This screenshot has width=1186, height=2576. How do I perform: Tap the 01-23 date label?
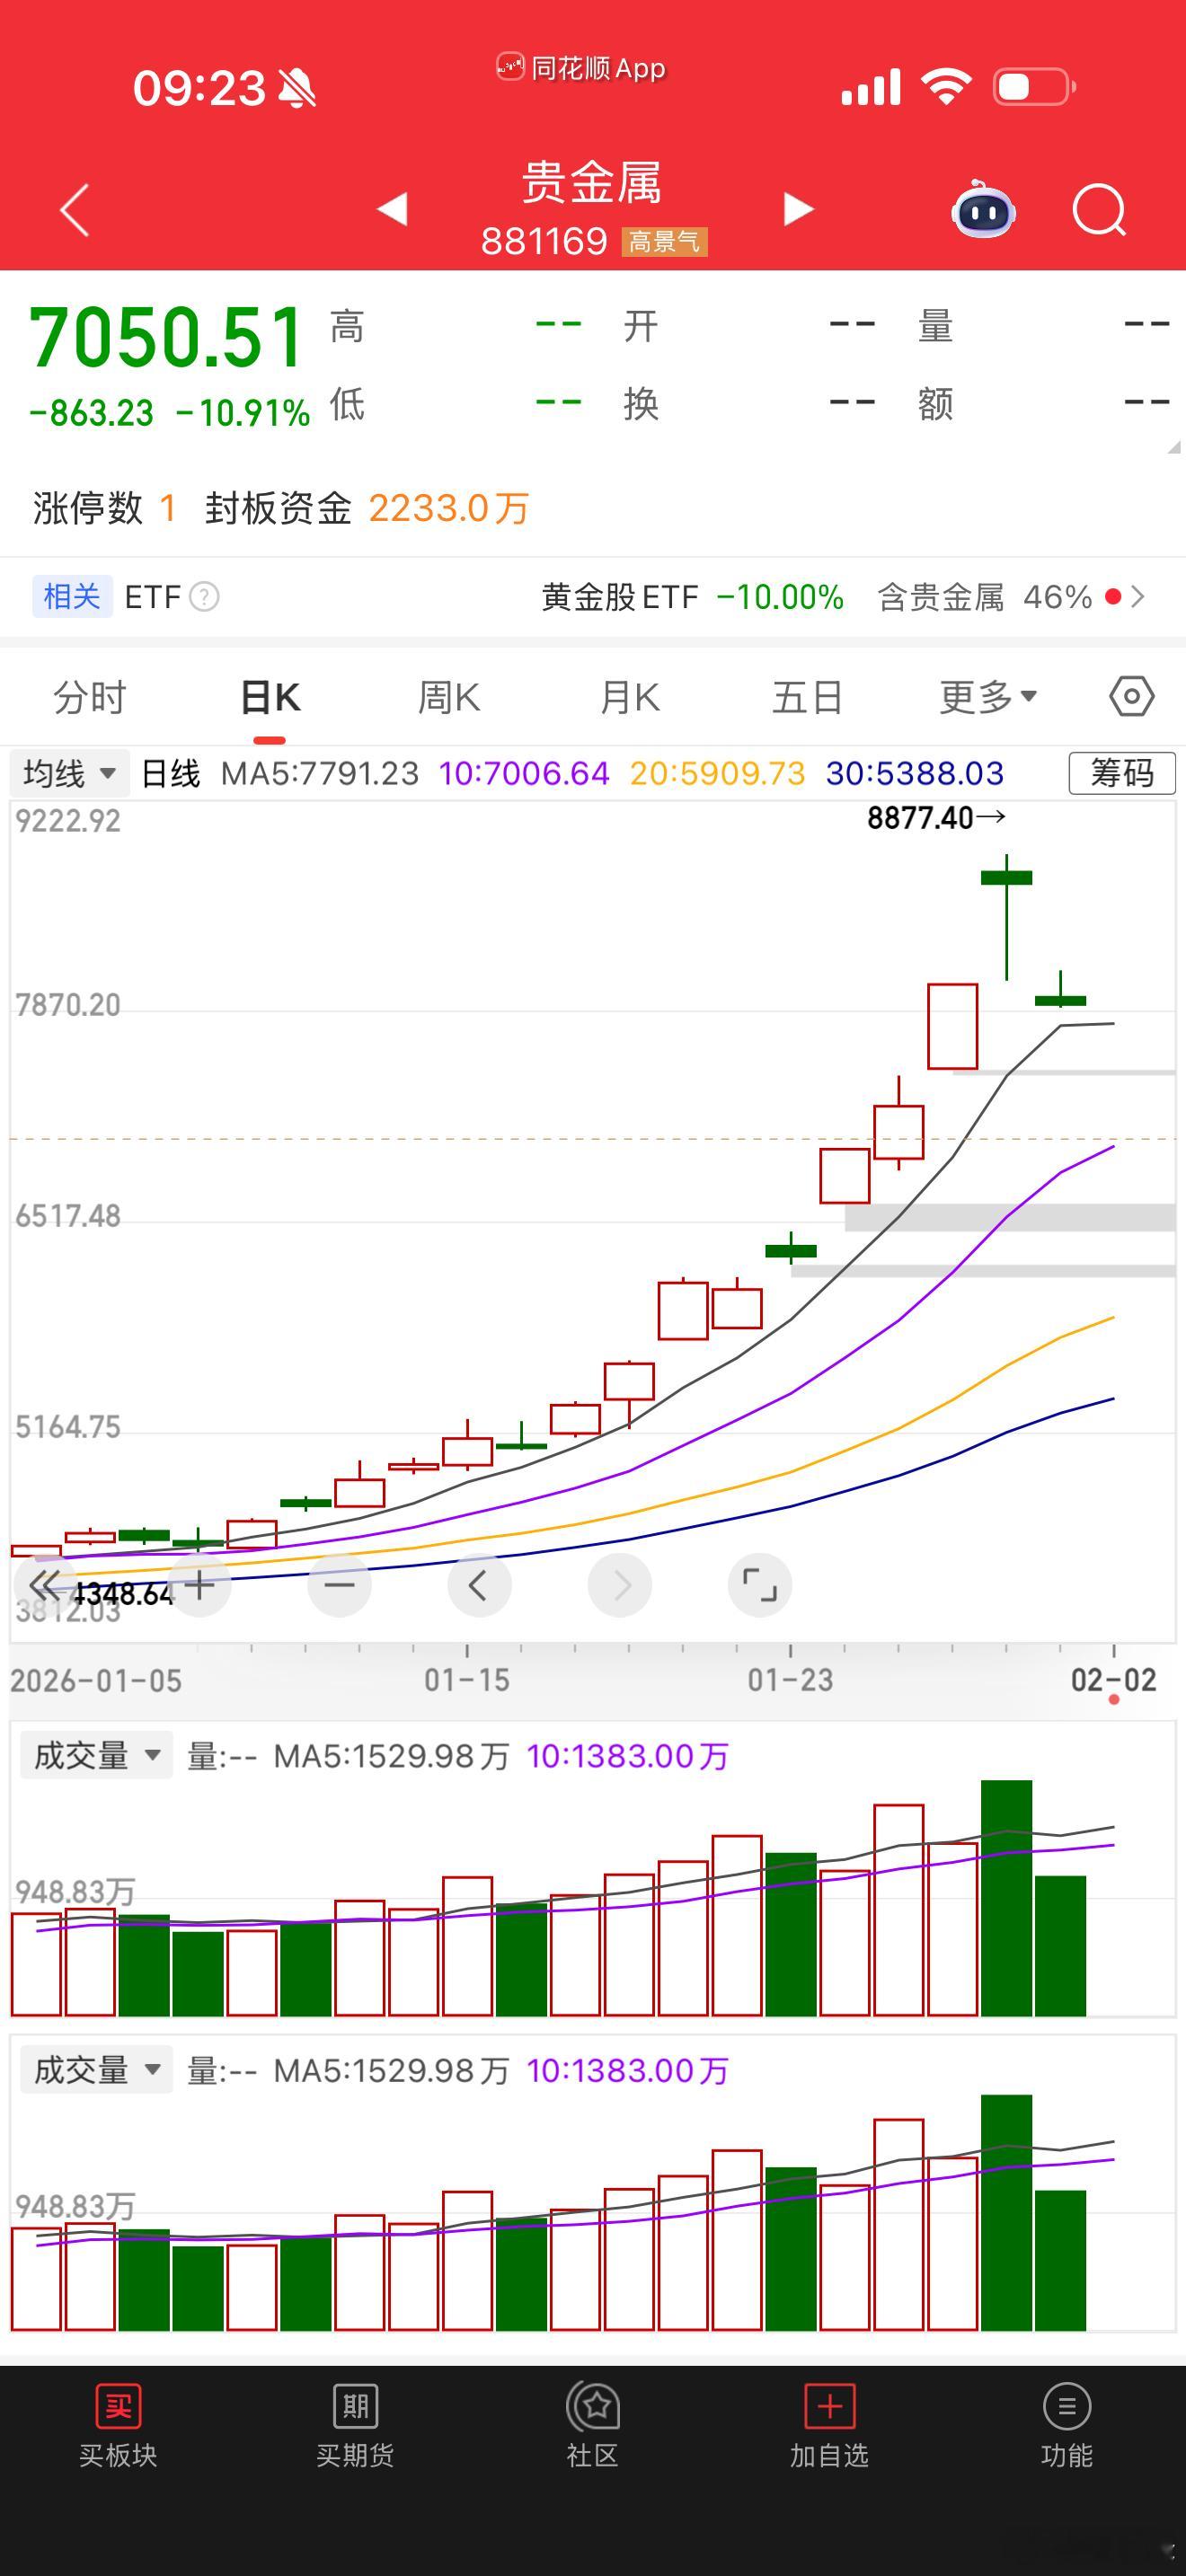pos(790,1679)
